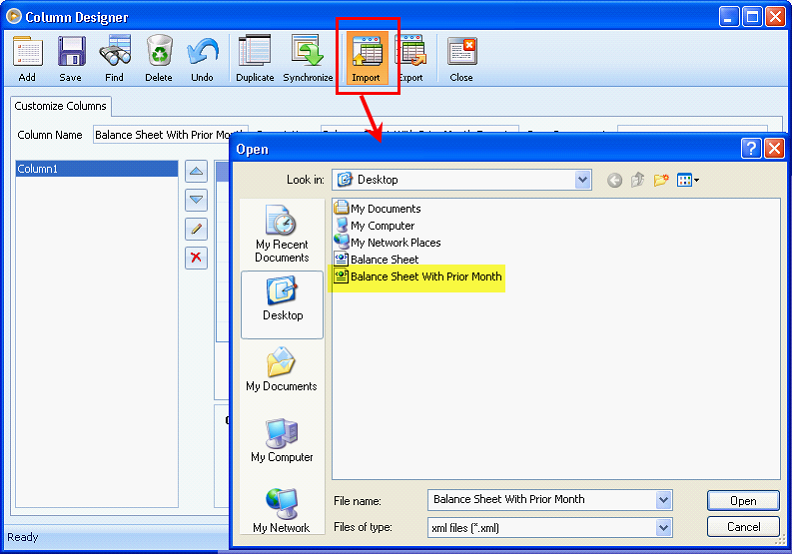Move column up with up arrow button

tap(196, 172)
